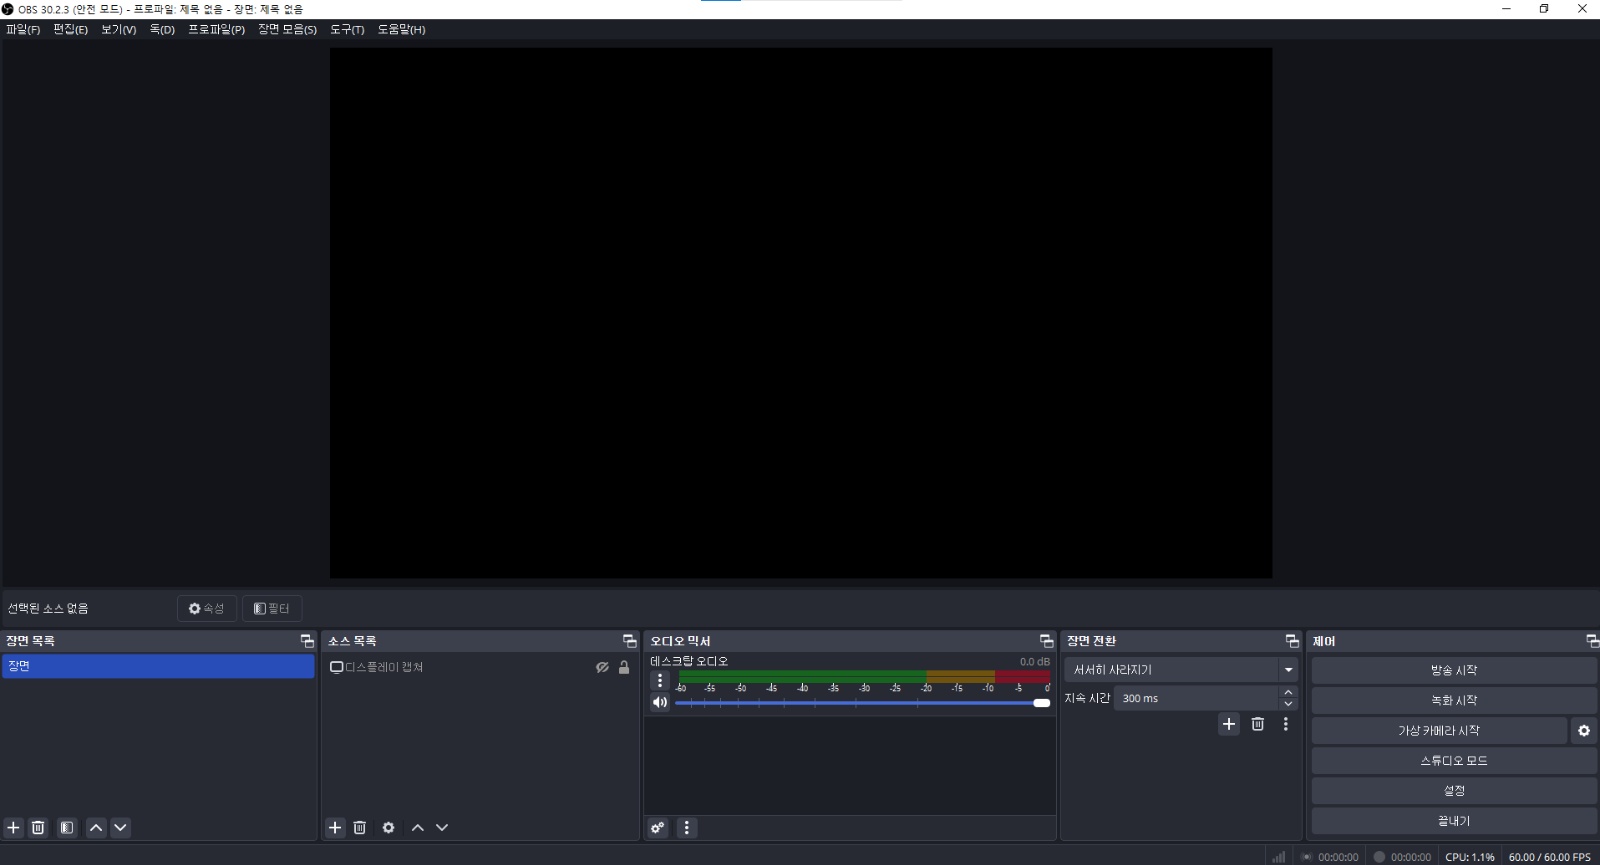
Task: Mute desktop audio speaker icon
Action: [x=660, y=702]
